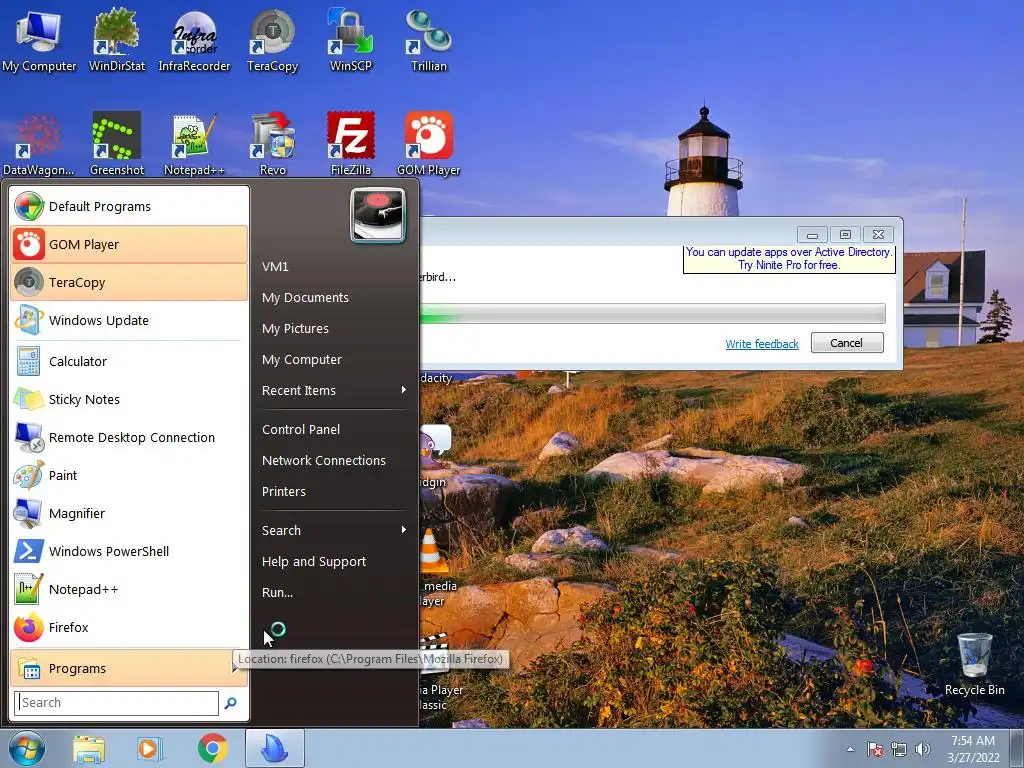The height and width of the screenshot is (768, 1024).
Task: Launch Firefox from the Start menu
Action: (129, 627)
